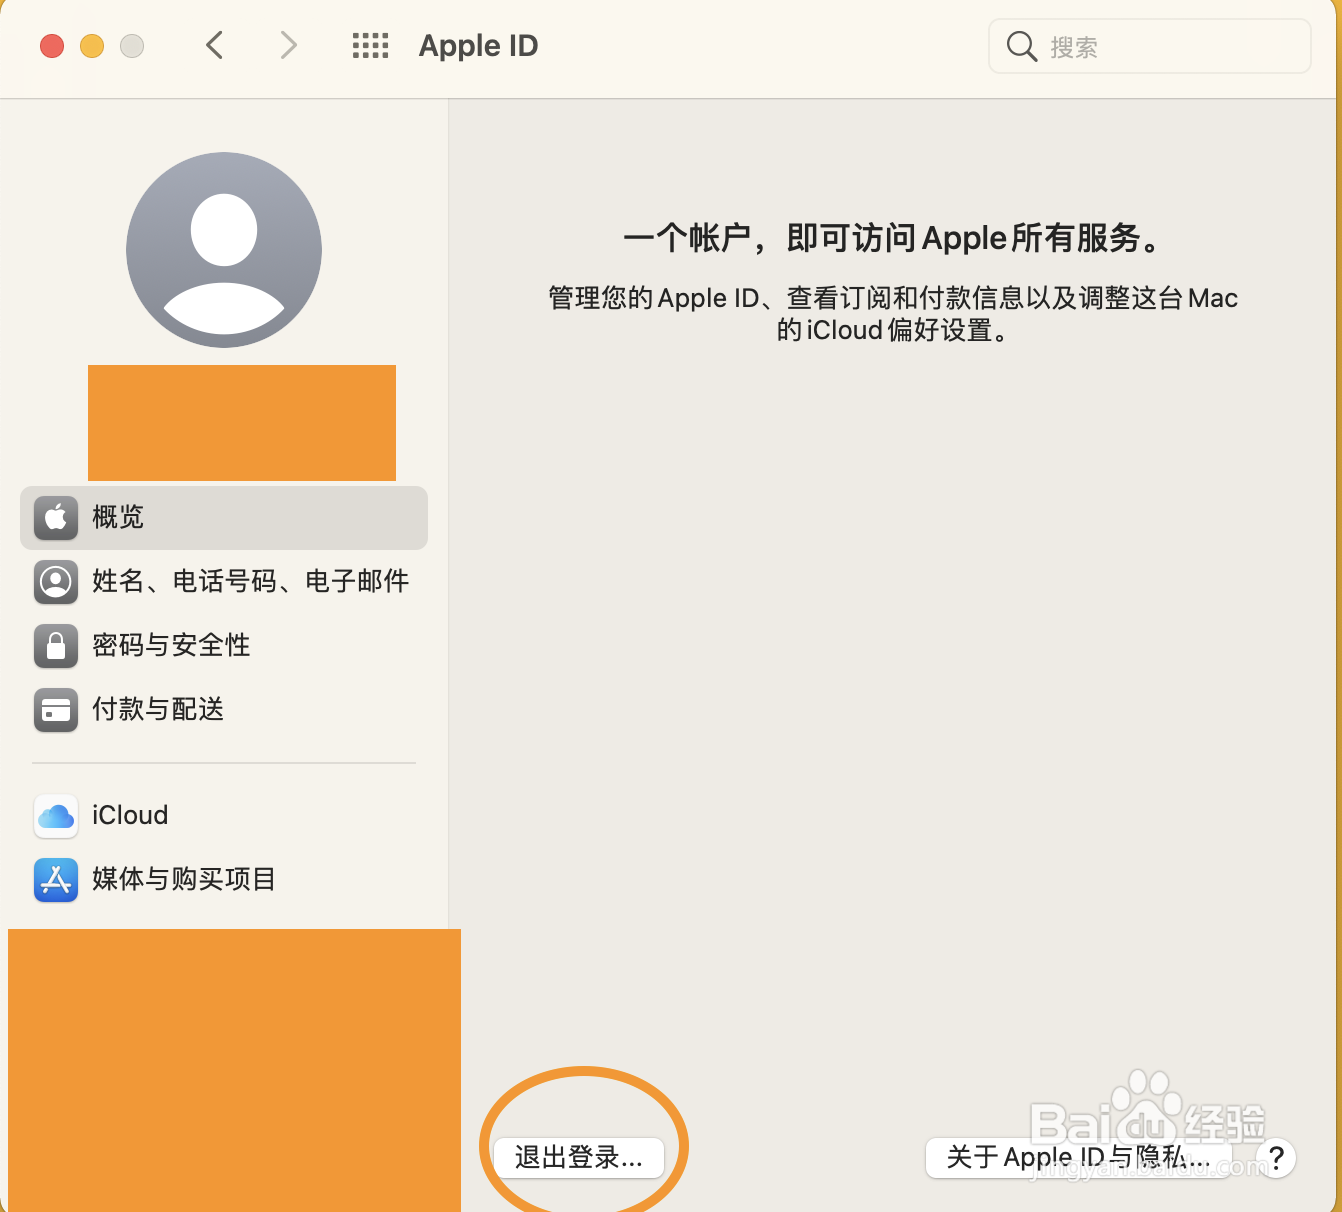Go forward with the right chevron arrow
1342x1212 pixels.
pyautogui.click(x=288, y=45)
